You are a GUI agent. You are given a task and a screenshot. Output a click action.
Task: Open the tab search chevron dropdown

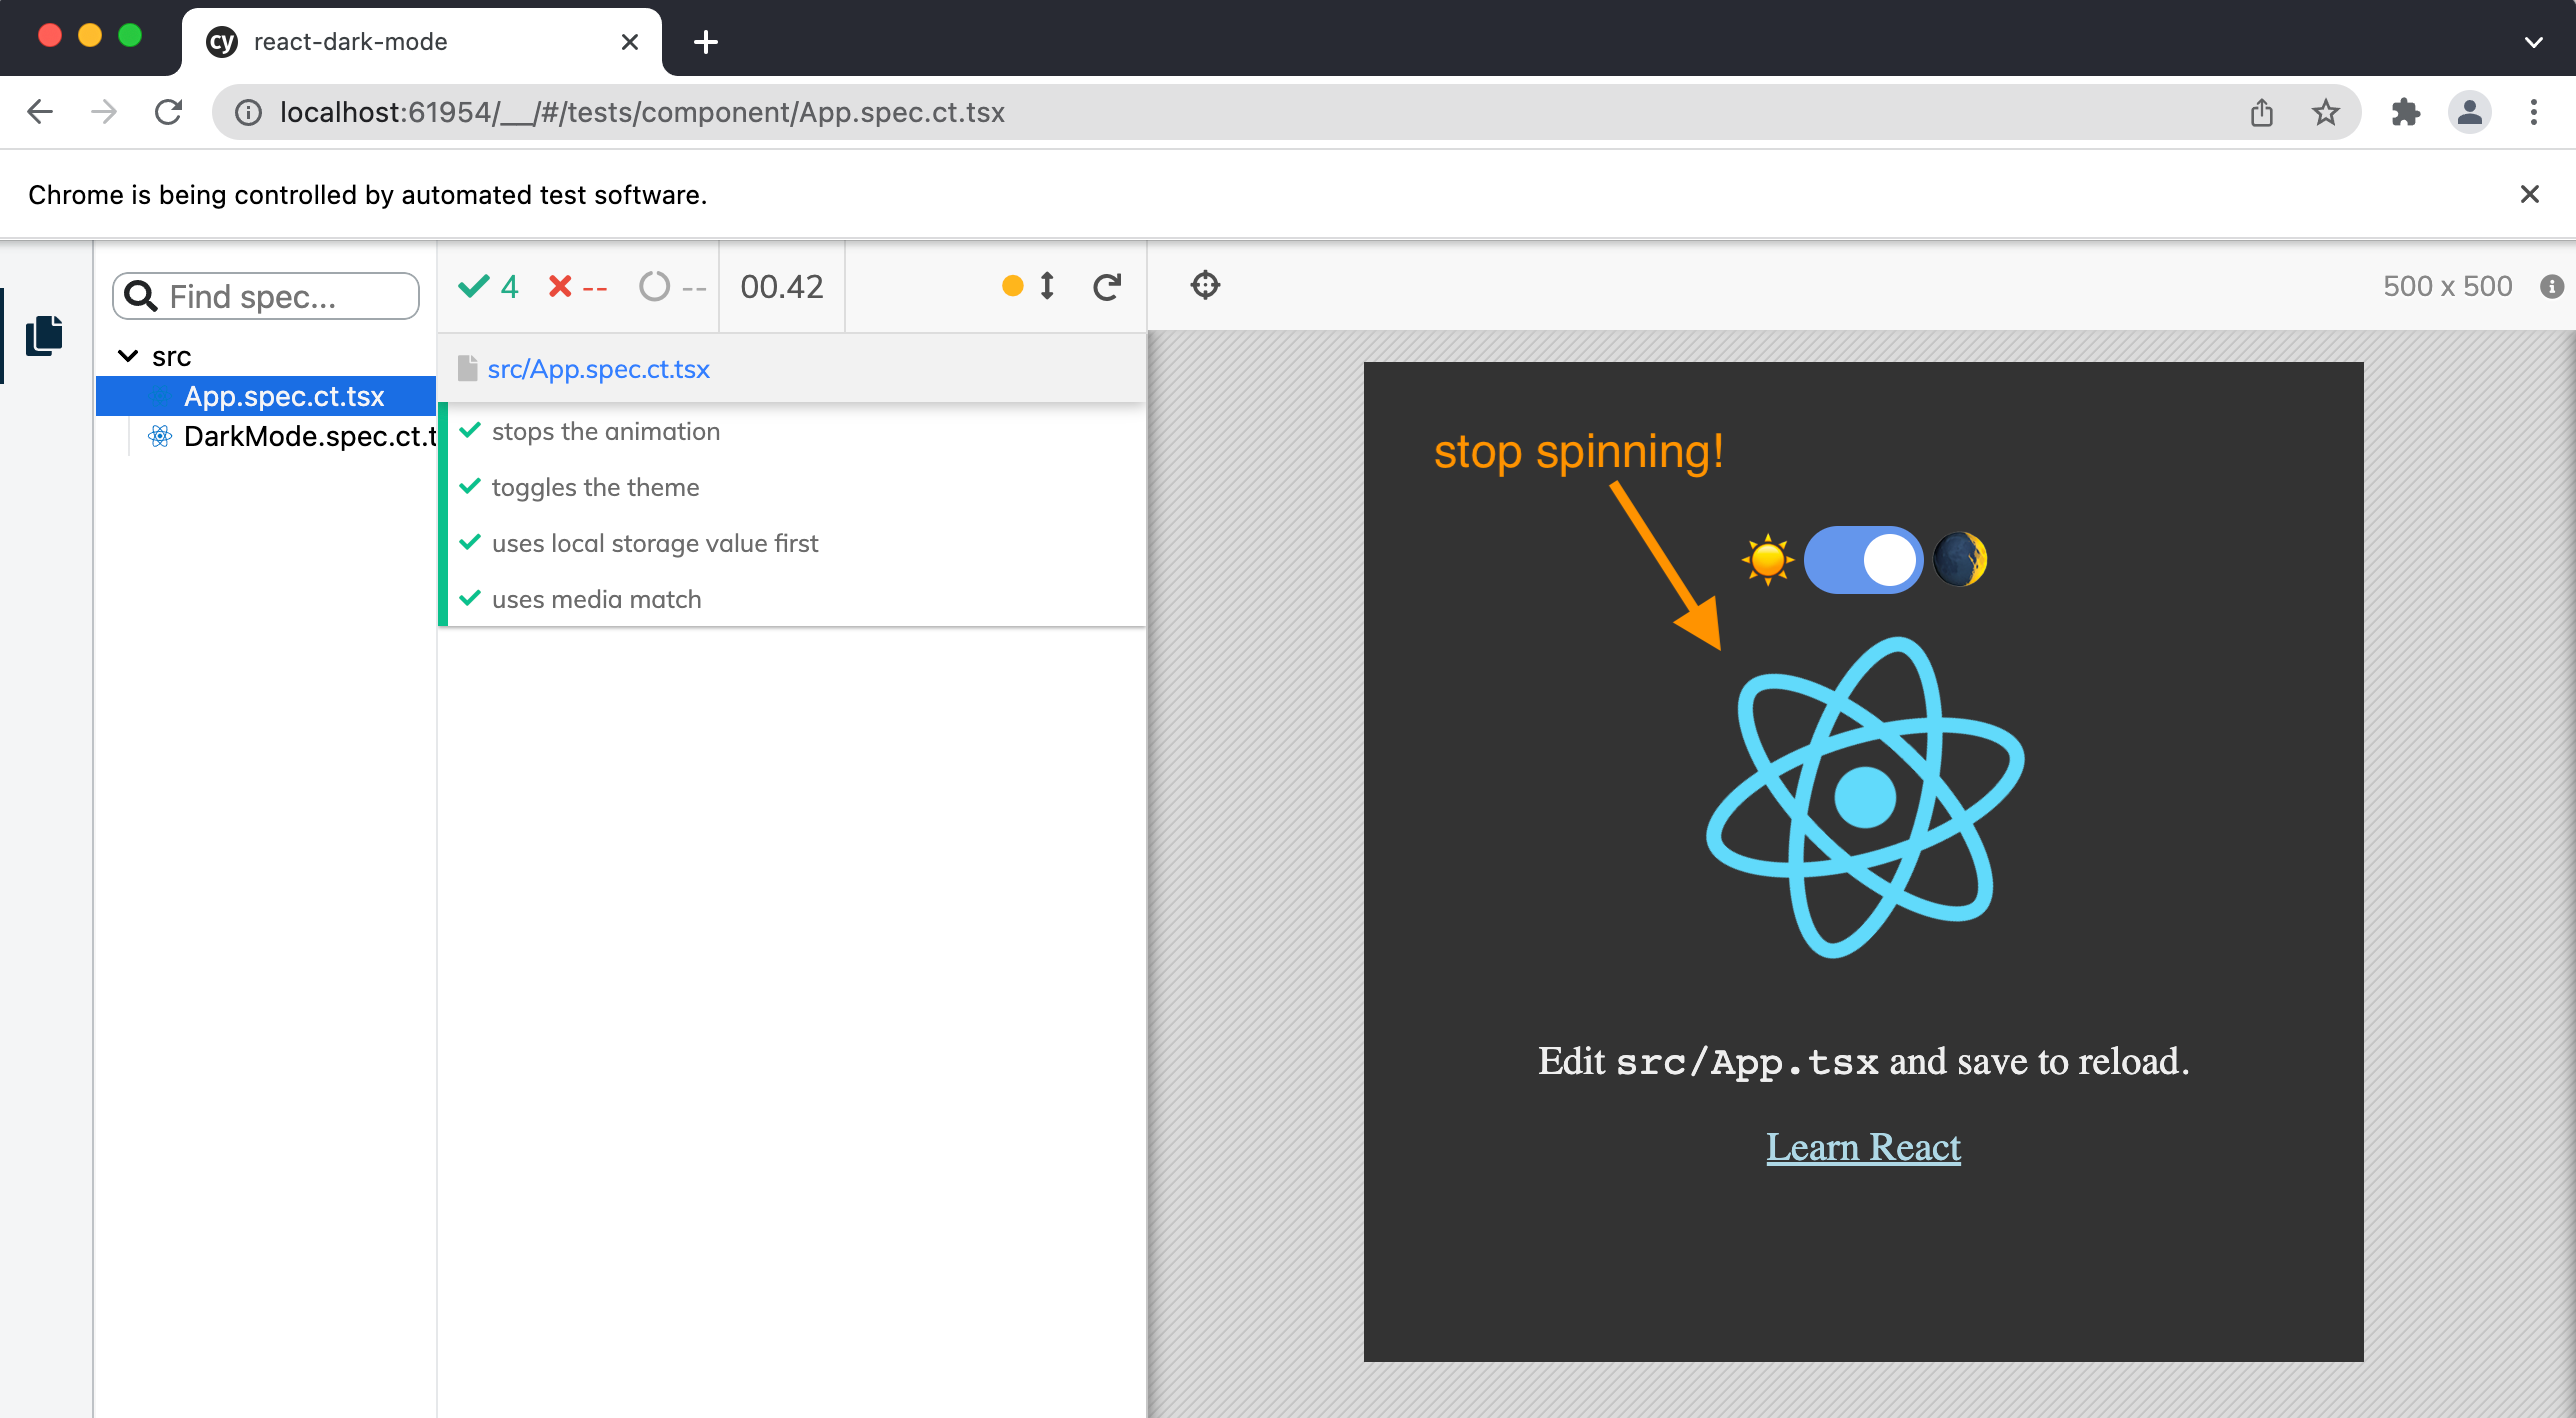tap(2533, 42)
